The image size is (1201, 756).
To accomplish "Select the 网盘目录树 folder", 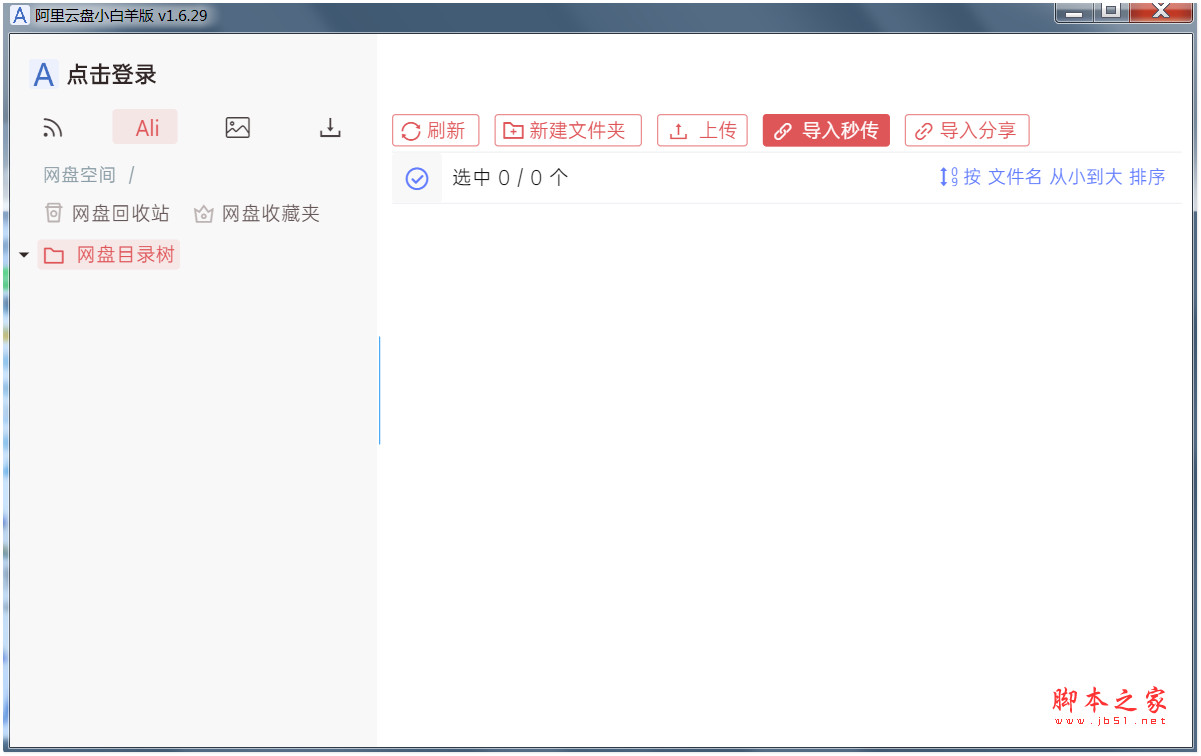I will pos(109,255).
